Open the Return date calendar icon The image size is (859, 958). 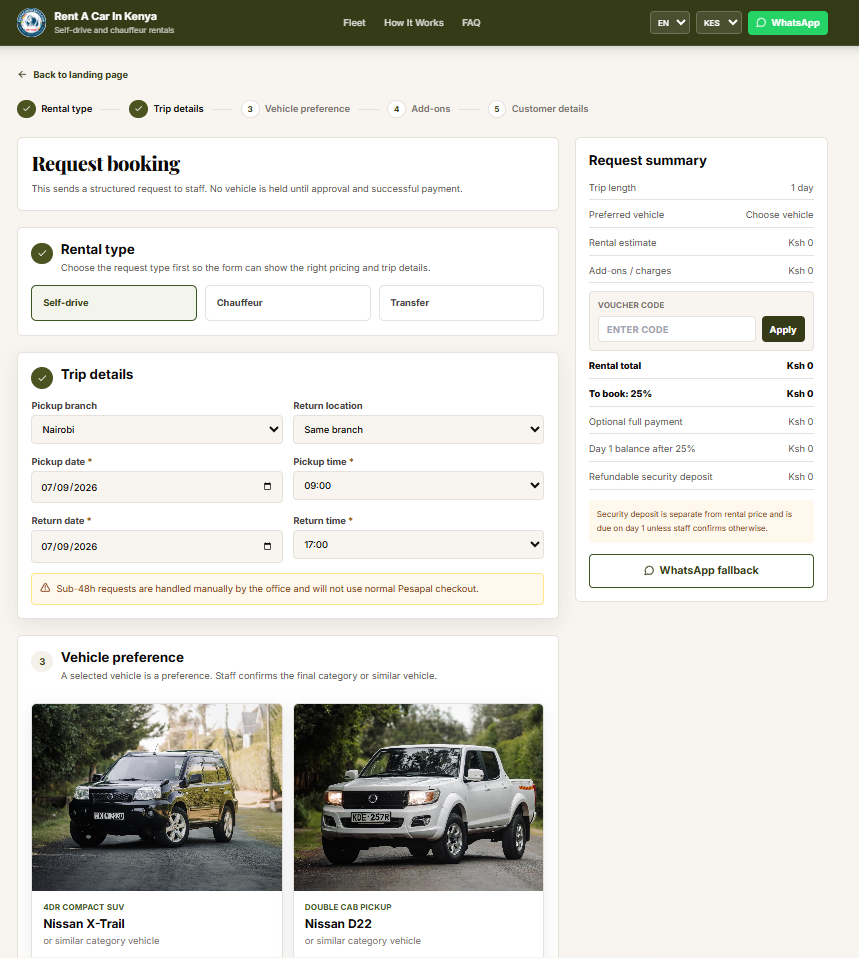[267, 546]
